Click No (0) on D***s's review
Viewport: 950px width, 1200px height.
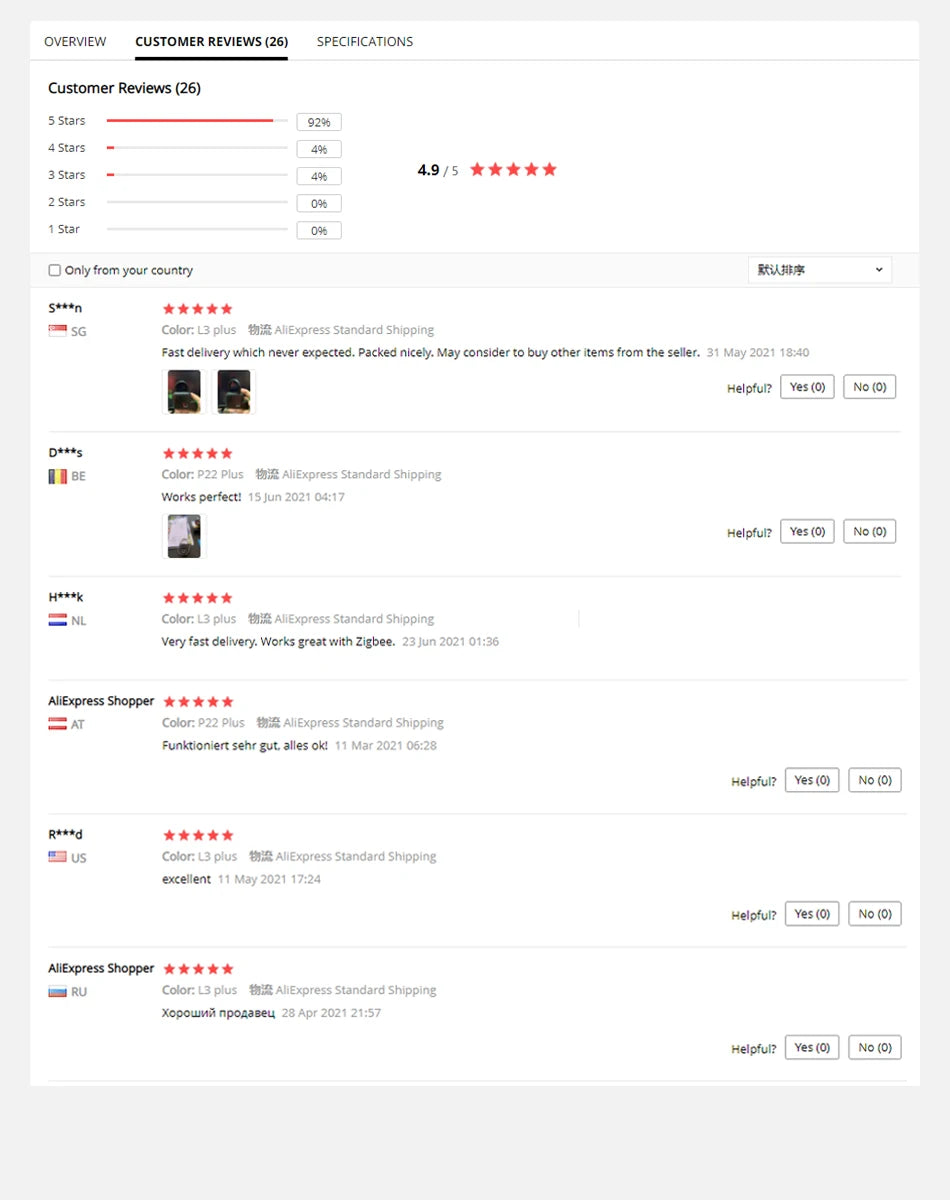[870, 532]
